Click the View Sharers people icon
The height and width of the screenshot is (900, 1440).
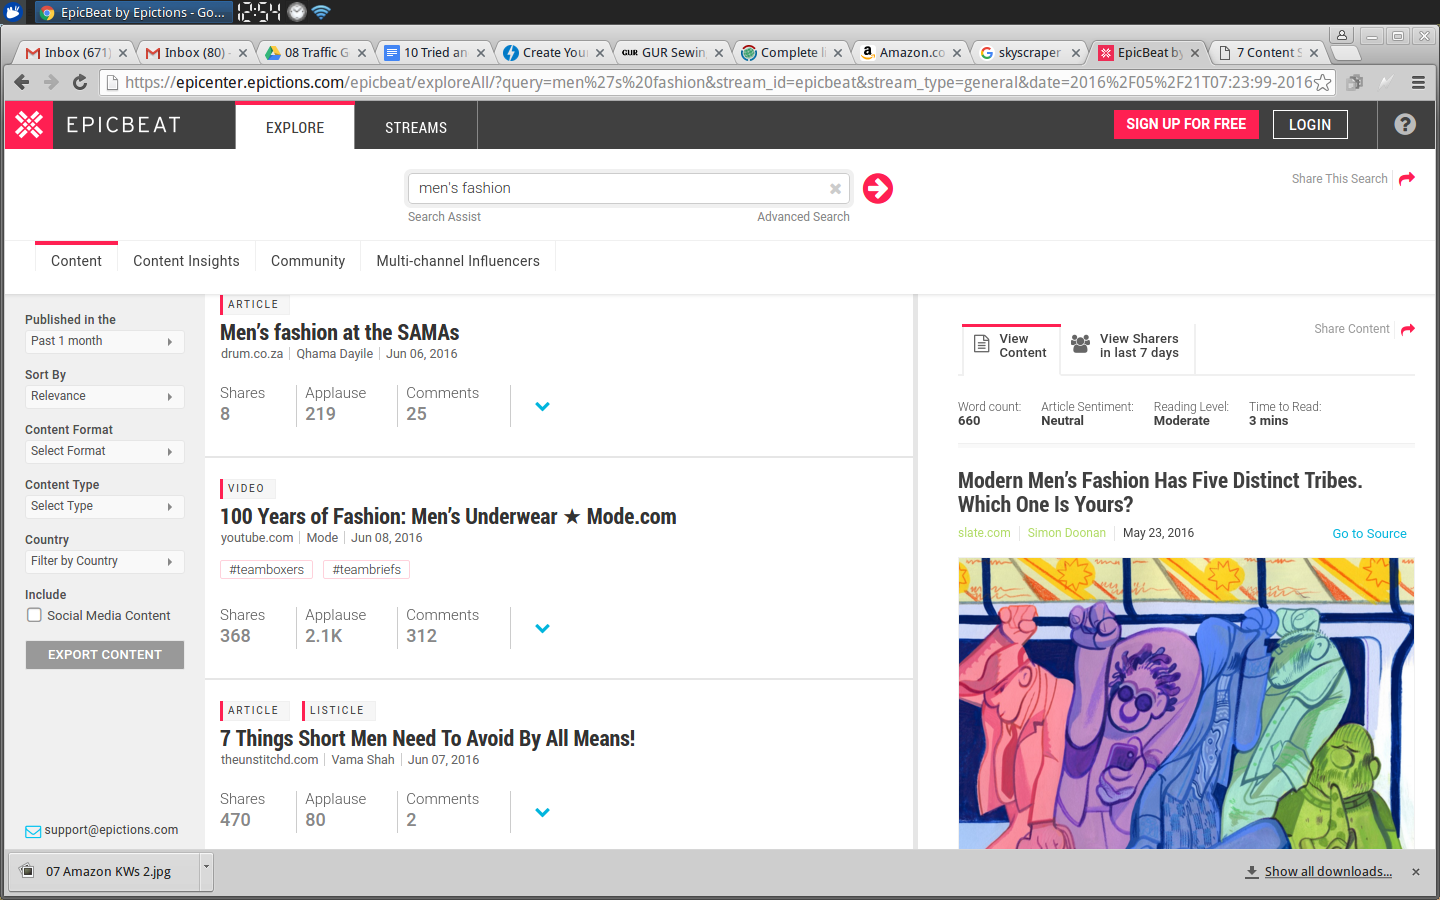(1080, 344)
